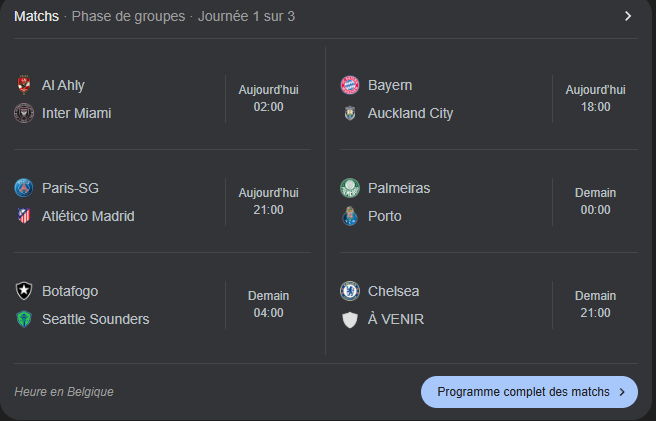Open Programme complet des matchs
656x421 pixels.
(529, 392)
